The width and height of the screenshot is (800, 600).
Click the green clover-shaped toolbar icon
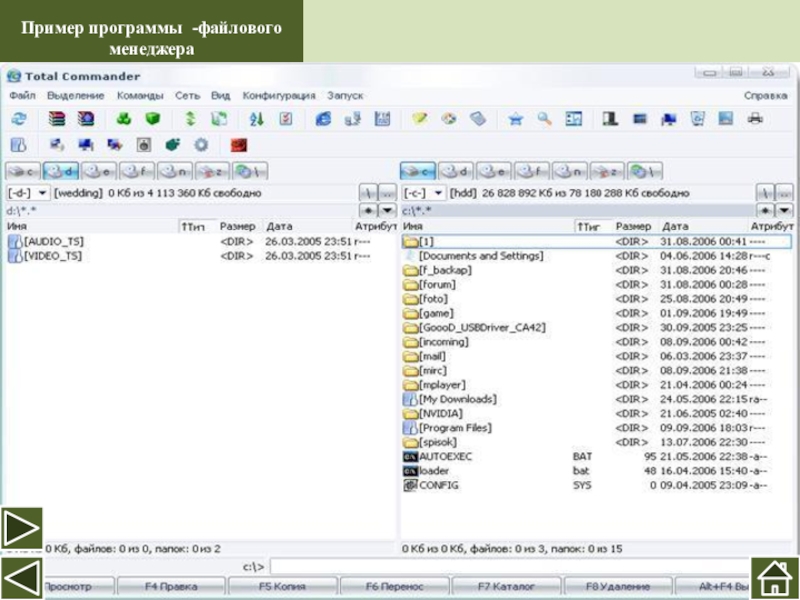tap(124, 119)
